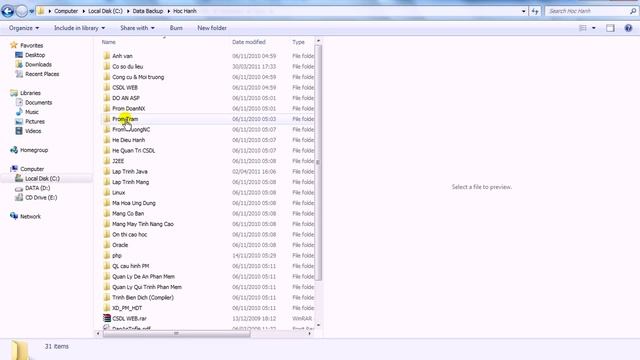Screen dimensions: 640x360
Task: Select Local Disk (C:) breadcrumb
Action: pyautogui.click(x=105, y=11)
